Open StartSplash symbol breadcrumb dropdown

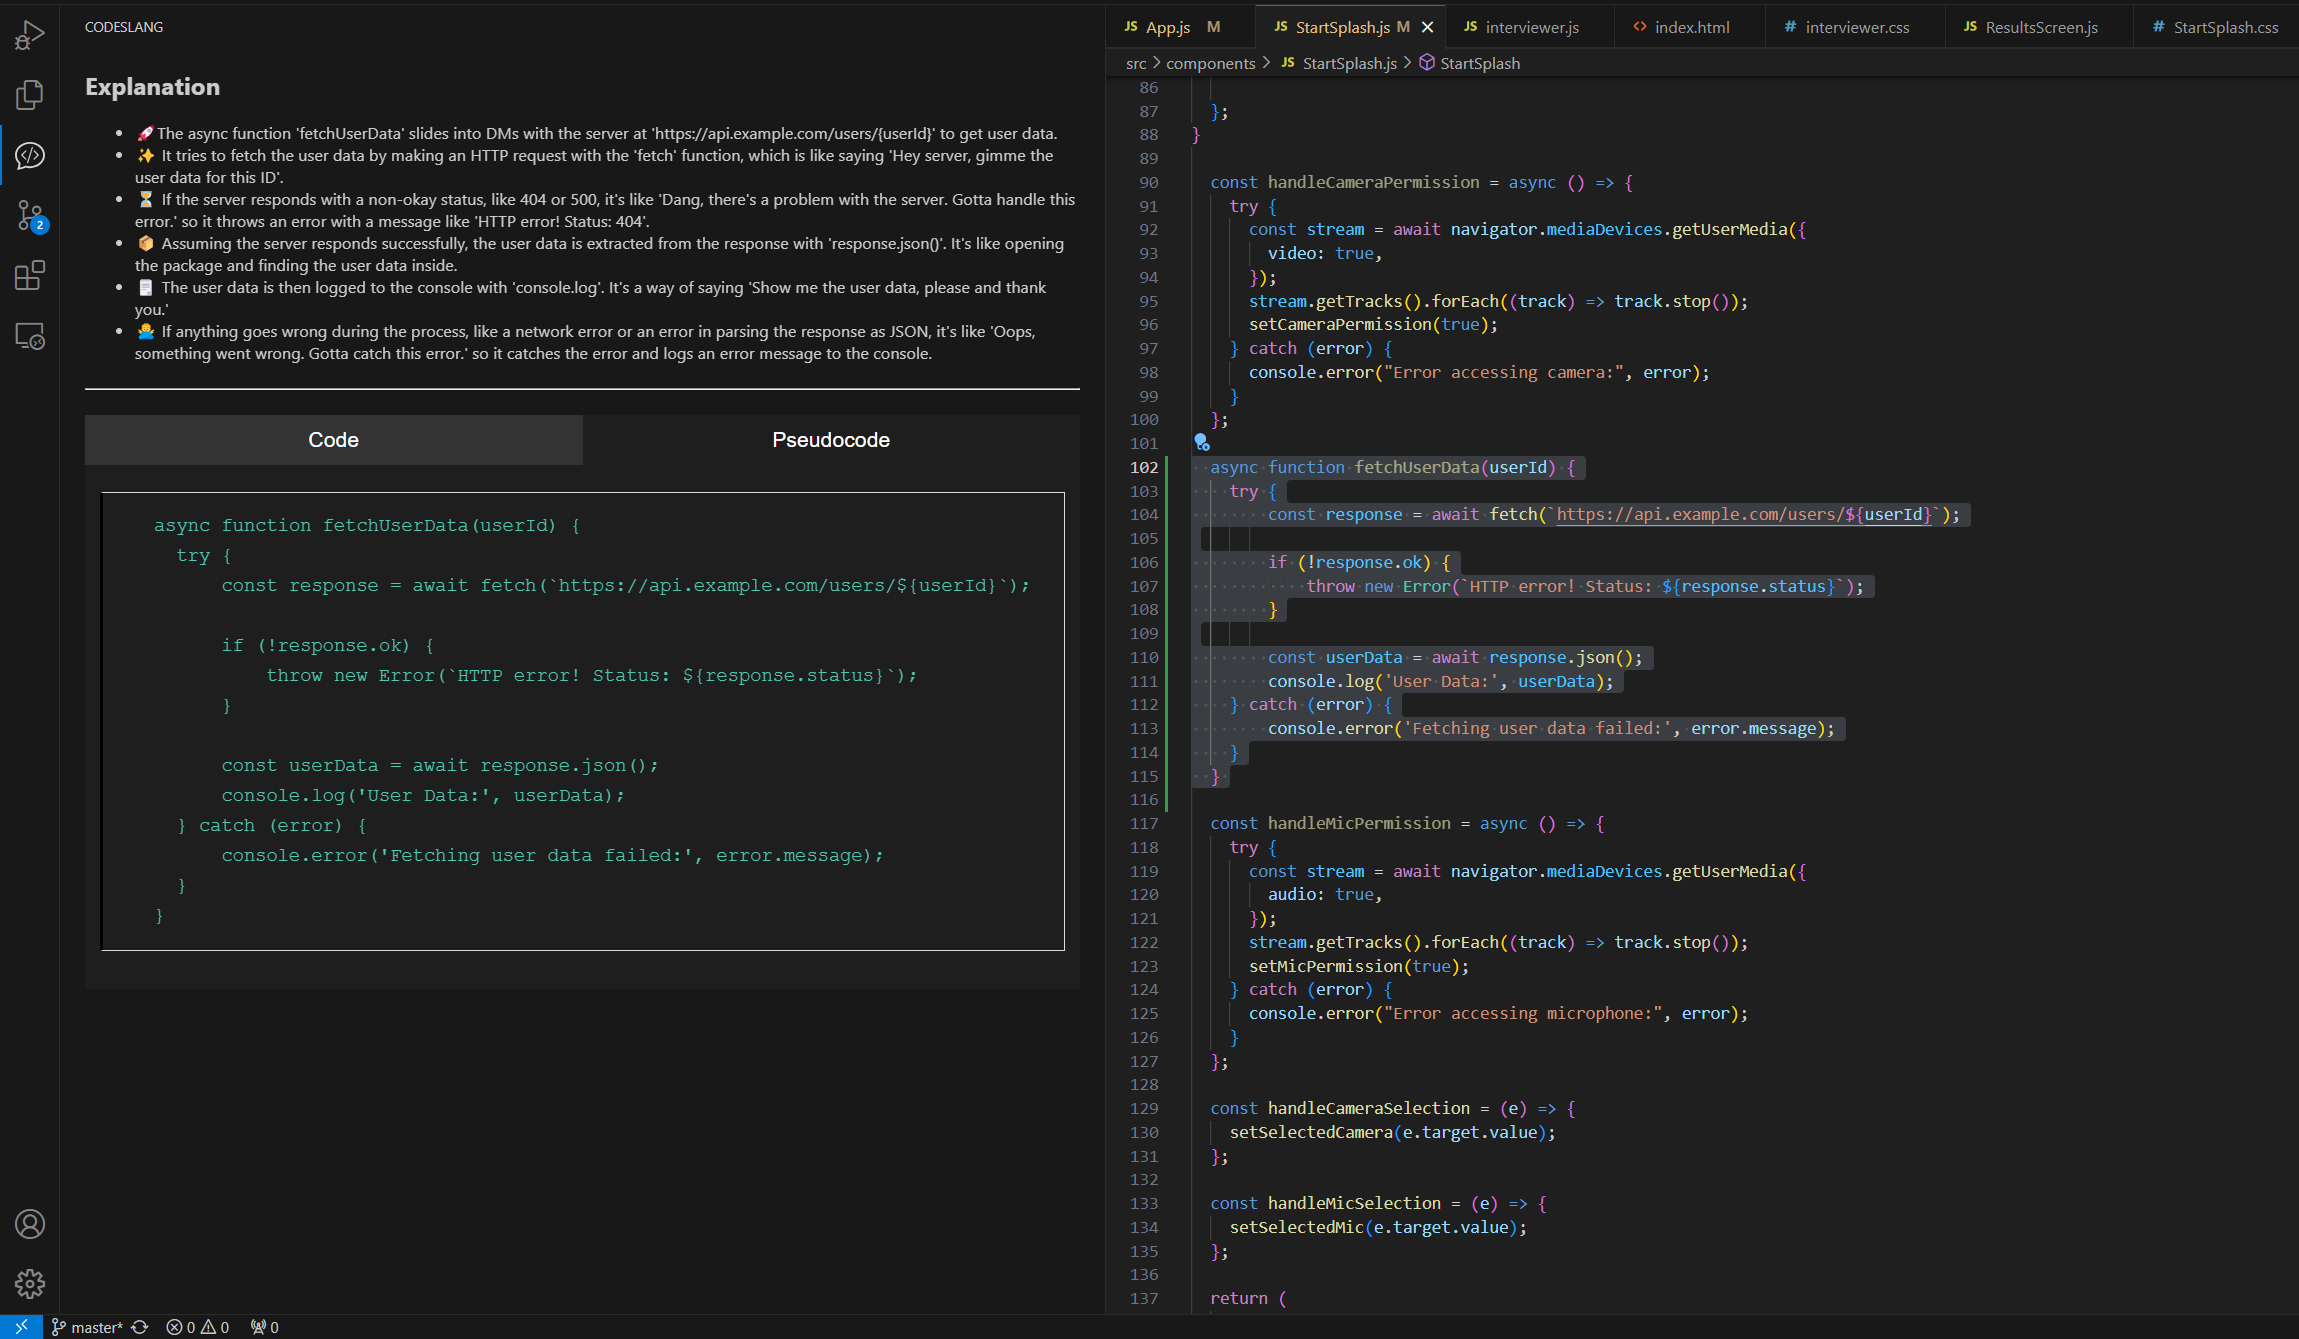[x=1479, y=63]
